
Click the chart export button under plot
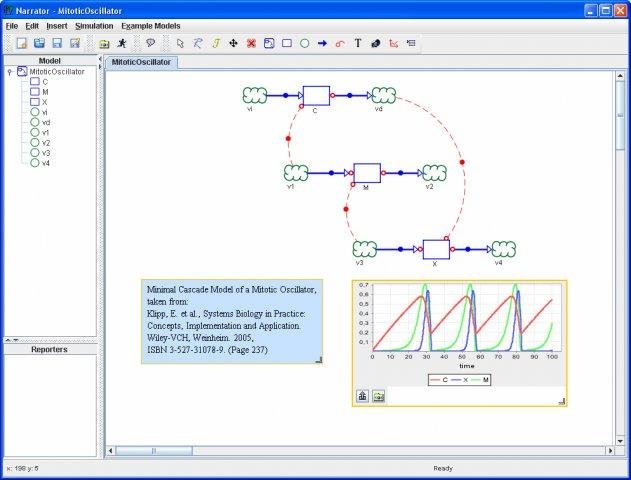pyautogui.click(x=362, y=396)
